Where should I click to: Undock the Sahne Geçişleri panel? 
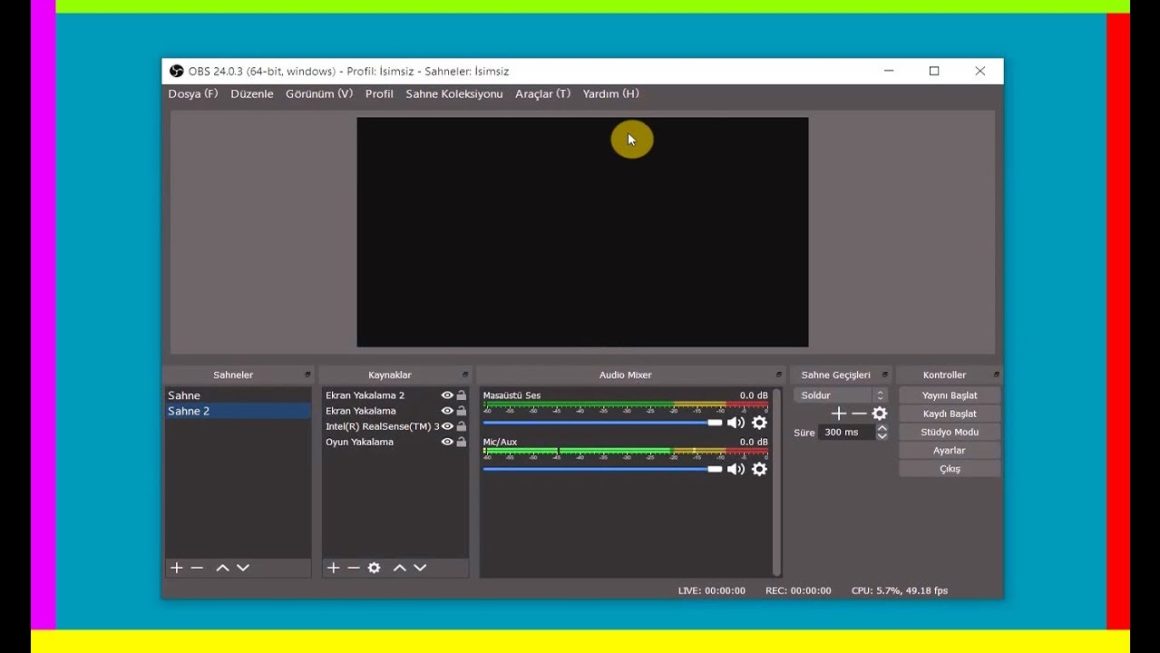click(885, 375)
